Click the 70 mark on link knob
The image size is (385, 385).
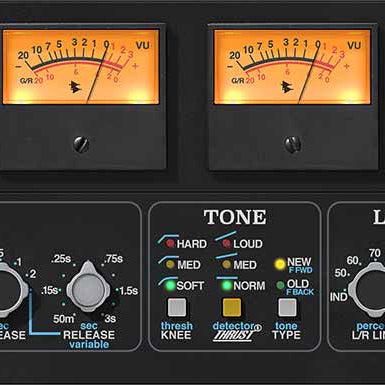coord(375,253)
